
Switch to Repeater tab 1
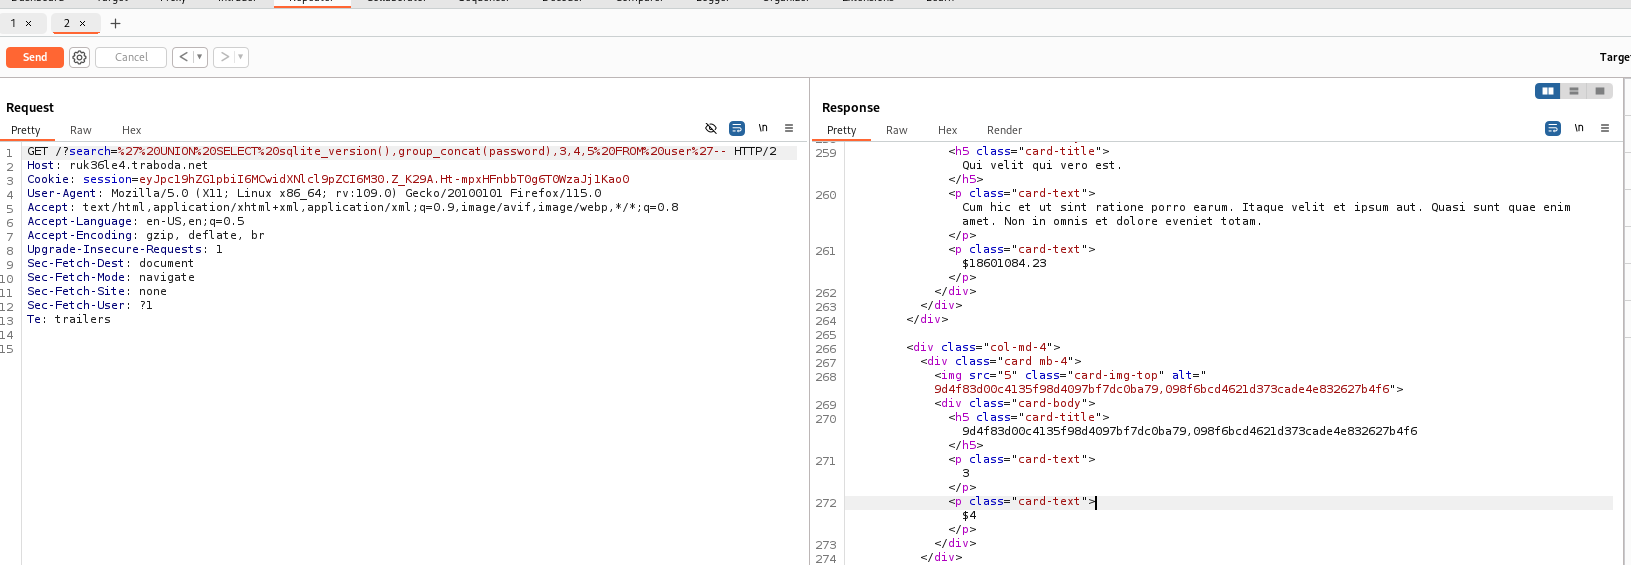(13, 23)
